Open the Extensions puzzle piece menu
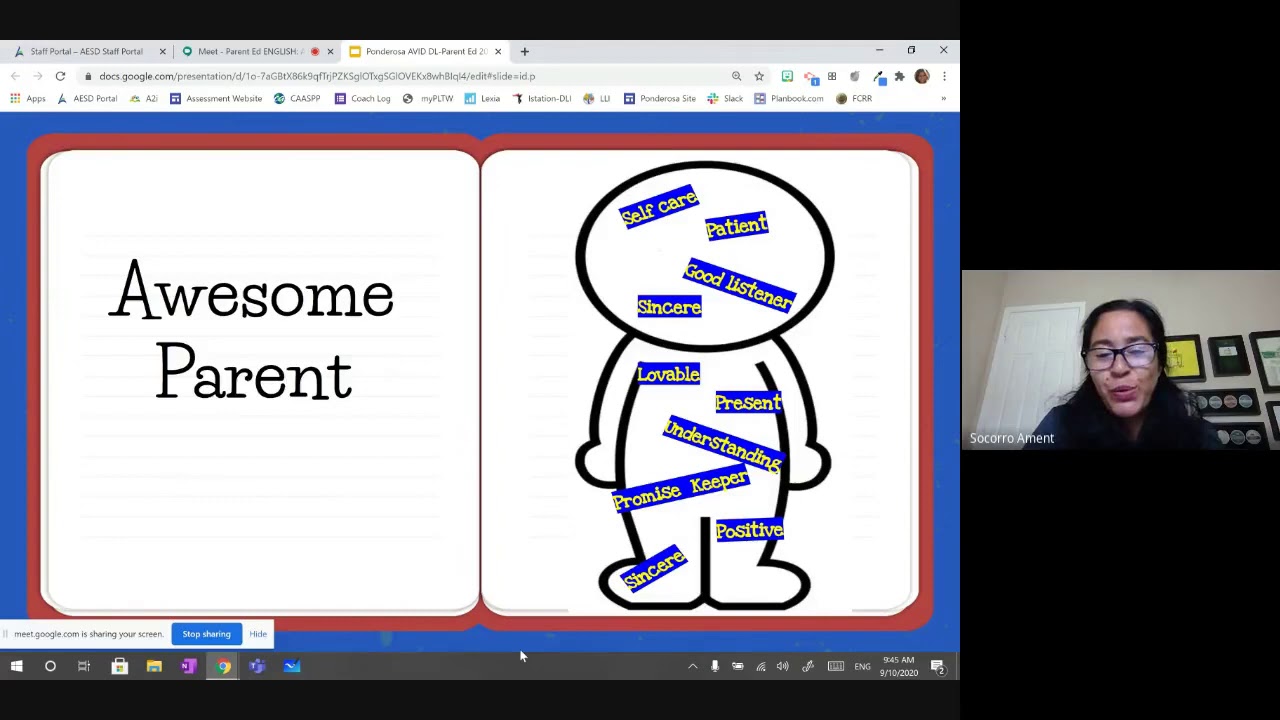Screen dimensions: 1280x720 pos(899,76)
